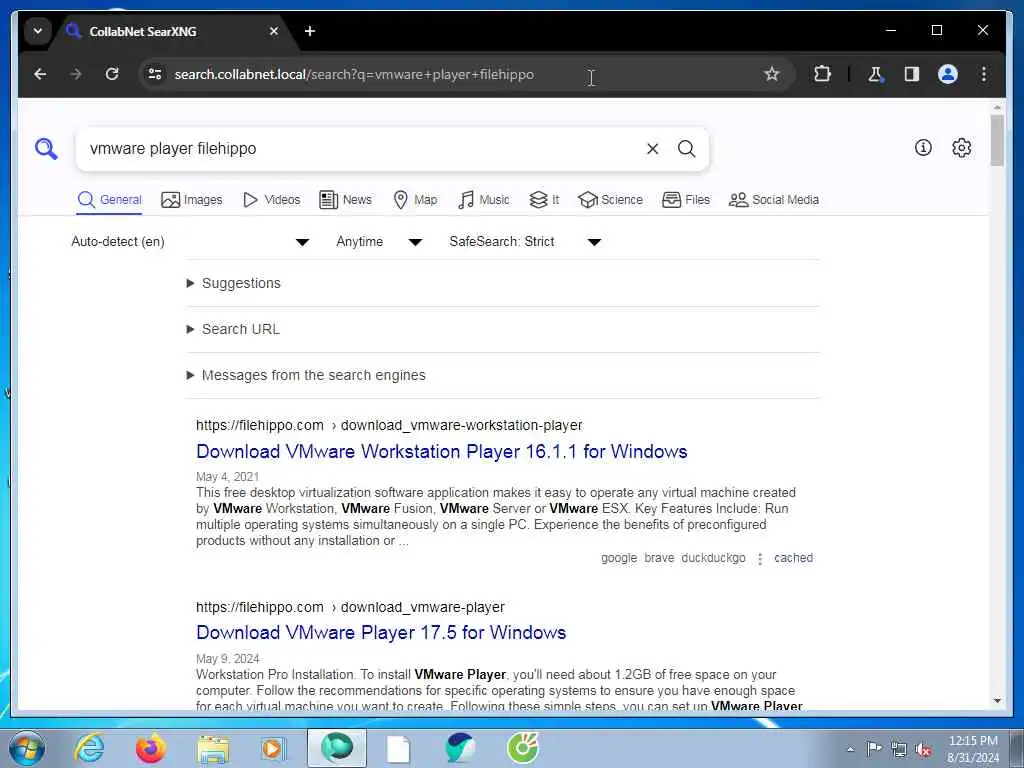Open Download VMware Workstation Player 16.1.1 link

(441, 451)
